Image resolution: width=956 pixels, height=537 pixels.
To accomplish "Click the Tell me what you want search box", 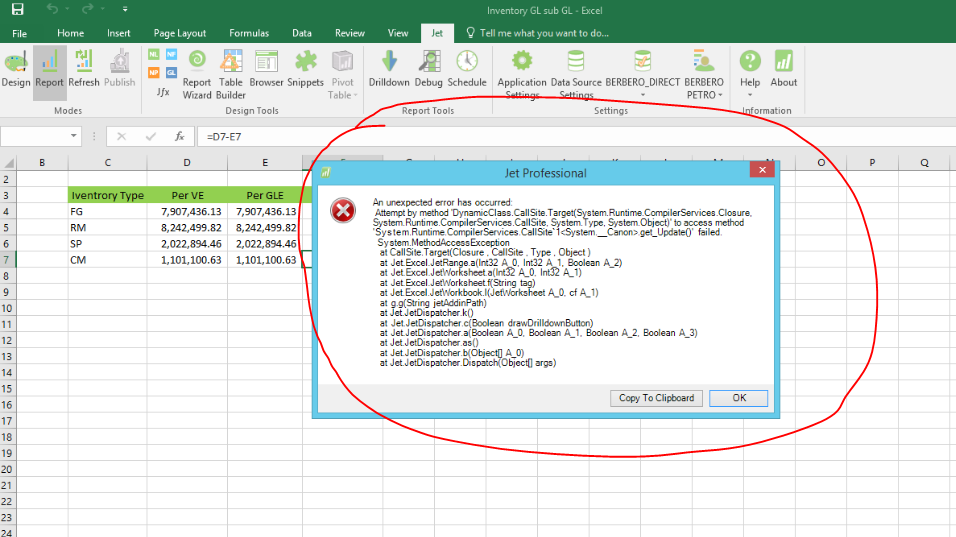I will pyautogui.click(x=538, y=34).
